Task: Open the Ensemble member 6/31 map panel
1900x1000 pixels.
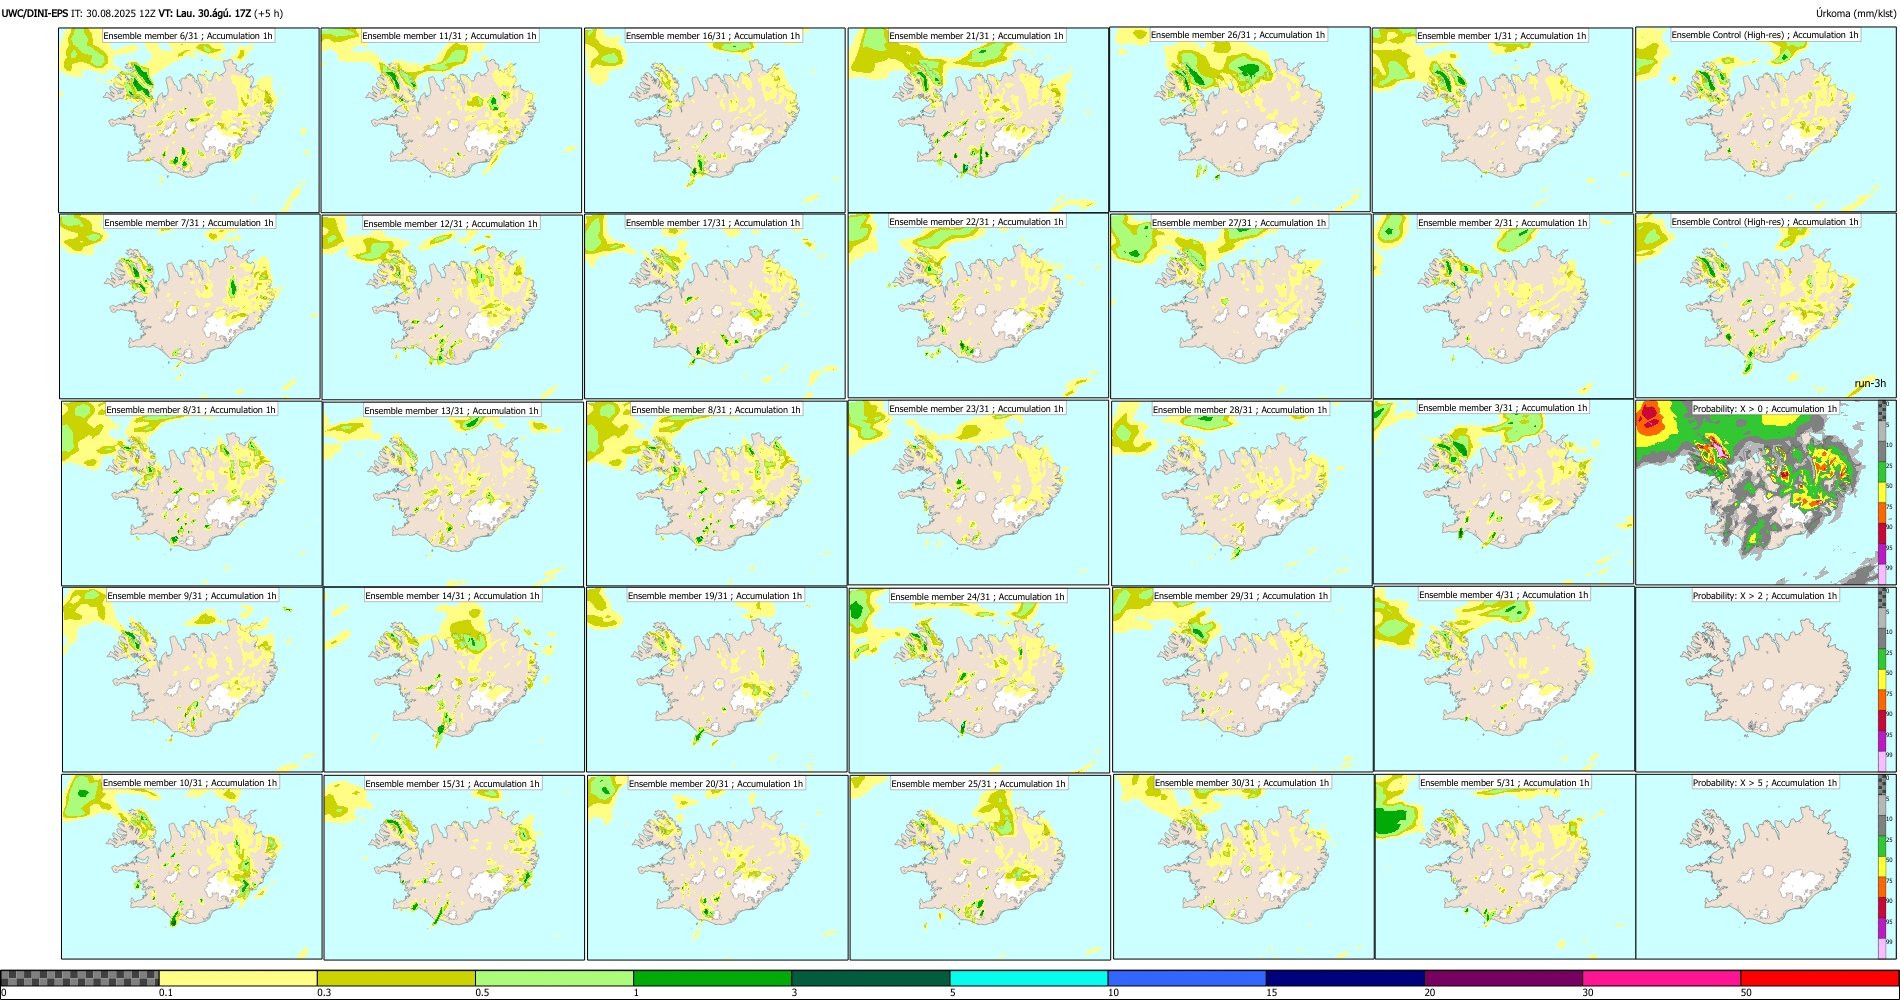Action: 189,119
